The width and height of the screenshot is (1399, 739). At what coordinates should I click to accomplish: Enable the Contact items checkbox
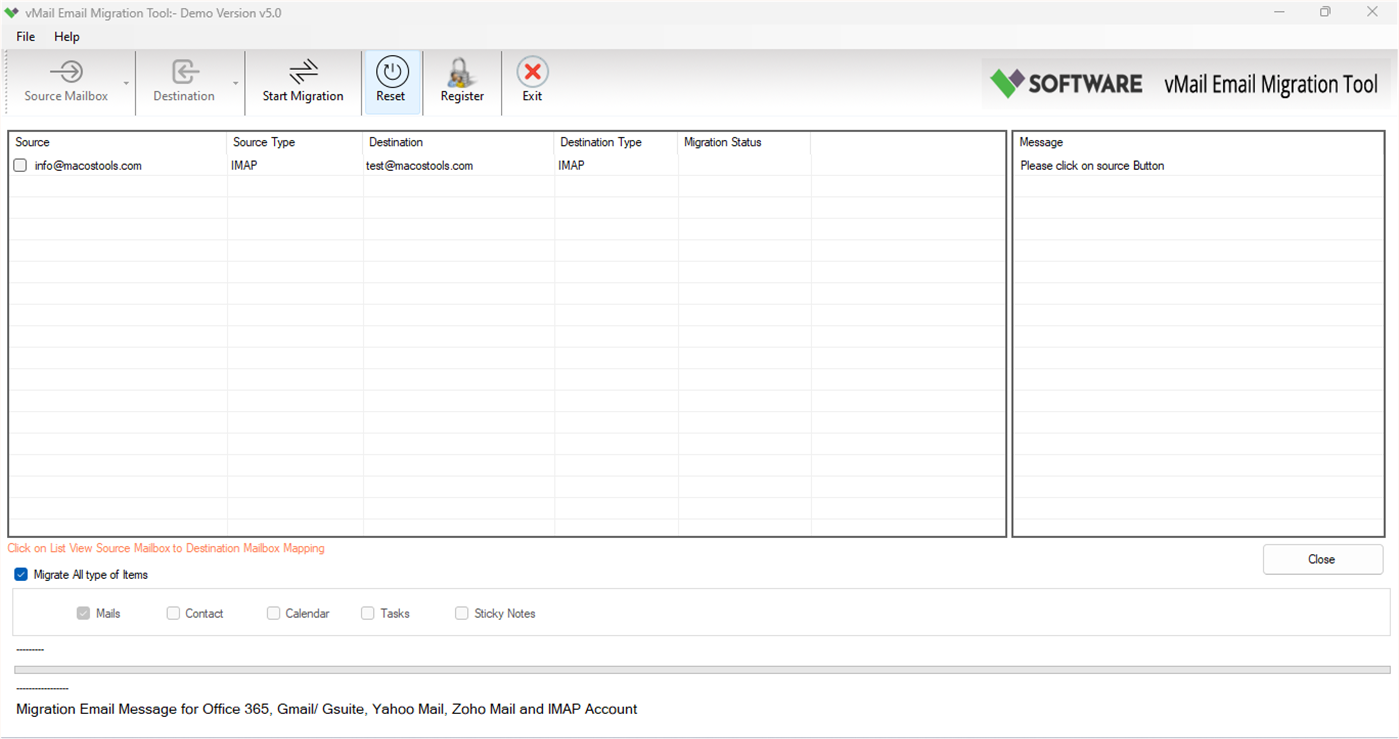point(173,613)
